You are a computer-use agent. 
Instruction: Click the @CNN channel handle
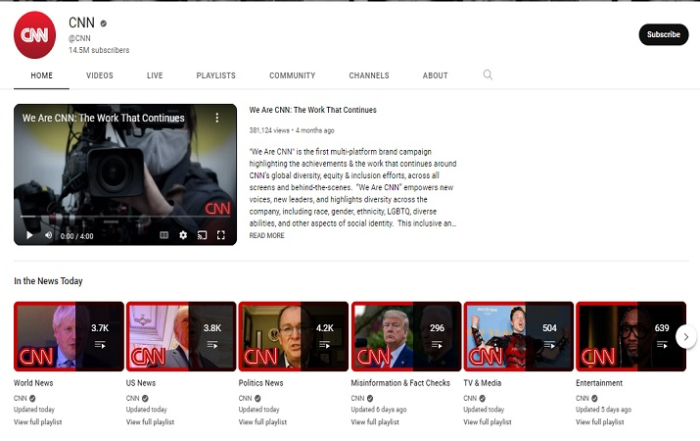pos(79,38)
